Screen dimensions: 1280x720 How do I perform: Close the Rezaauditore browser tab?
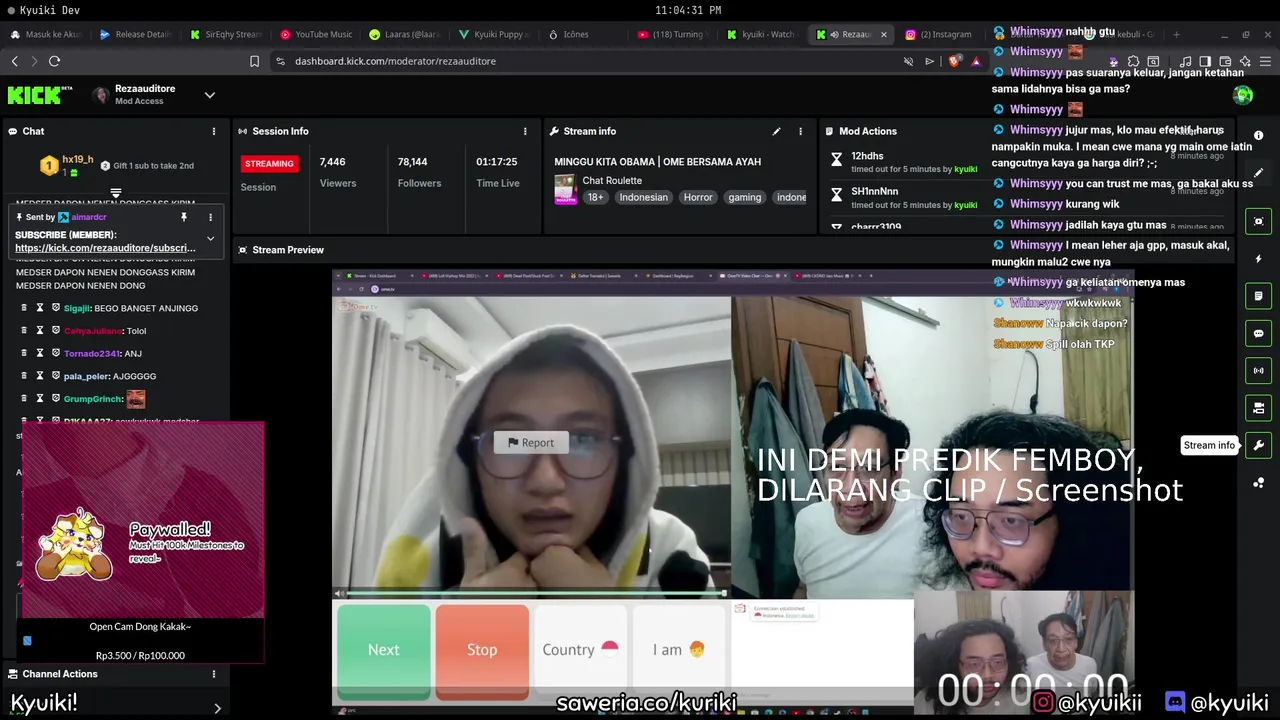pyautogui.click(x=883, y=34)
